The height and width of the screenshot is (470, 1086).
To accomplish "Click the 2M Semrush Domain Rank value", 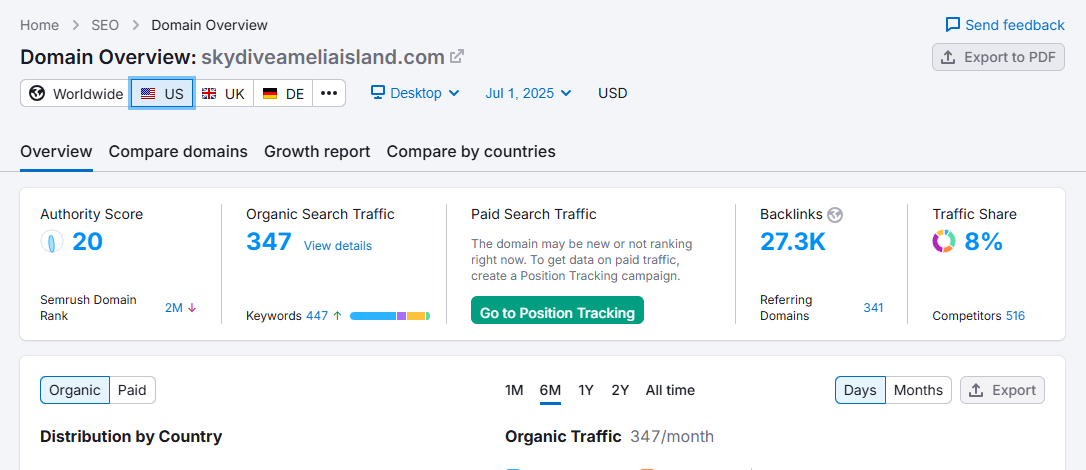I will pos(174,308).
